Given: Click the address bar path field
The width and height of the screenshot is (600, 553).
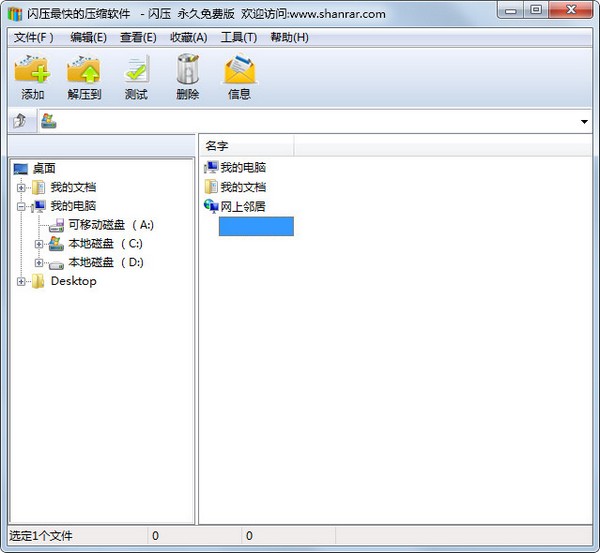Looking at the screenshot, I should coord(314,121).
